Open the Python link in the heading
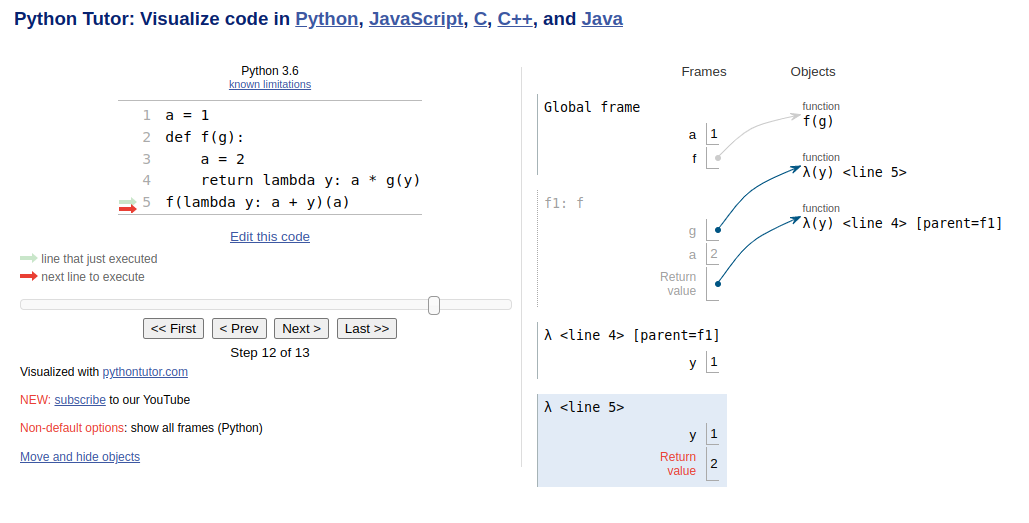Viewport: 1029px width, 523px height. 326,19
